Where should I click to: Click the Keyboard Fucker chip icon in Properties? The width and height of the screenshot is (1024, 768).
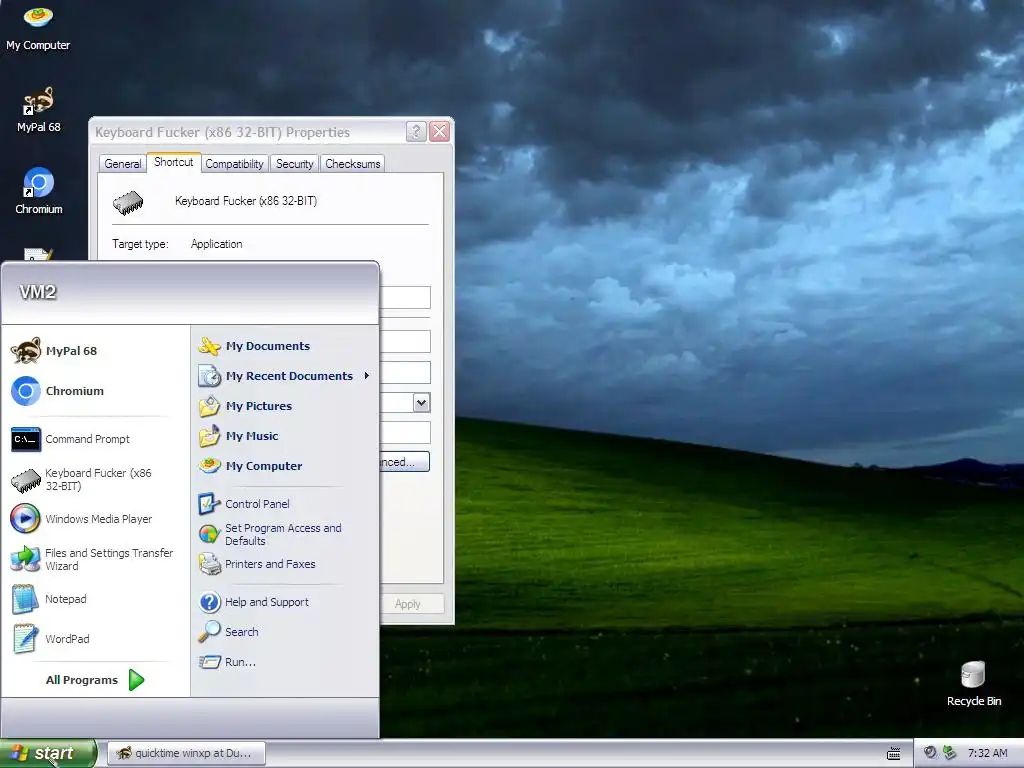[128, 202]
